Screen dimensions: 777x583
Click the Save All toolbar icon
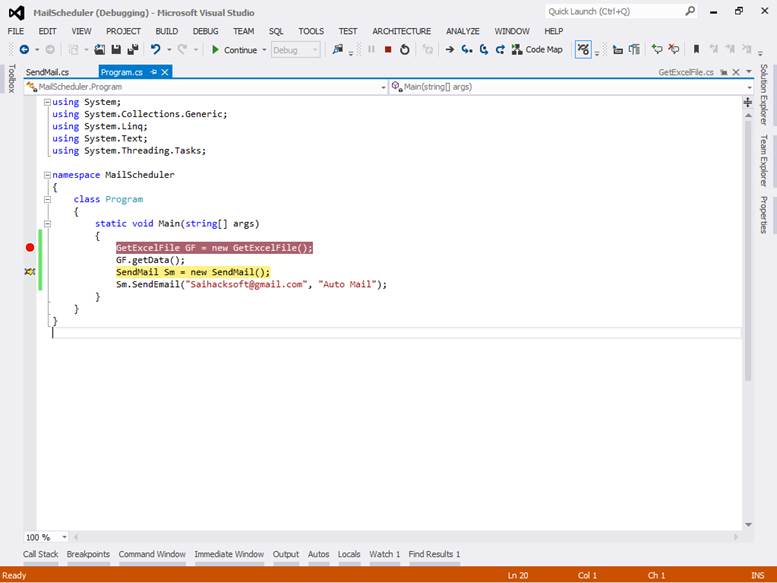[133, 49]
